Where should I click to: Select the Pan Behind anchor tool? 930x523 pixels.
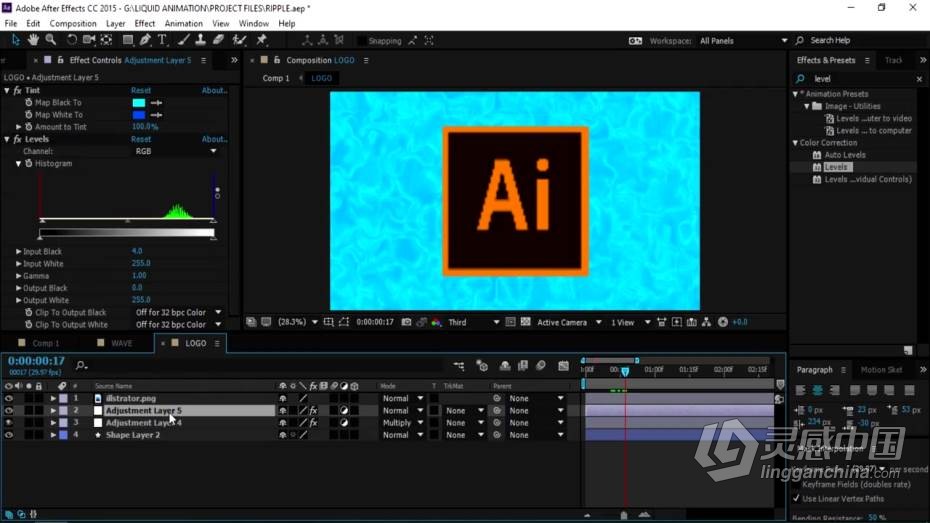(106, 40)
